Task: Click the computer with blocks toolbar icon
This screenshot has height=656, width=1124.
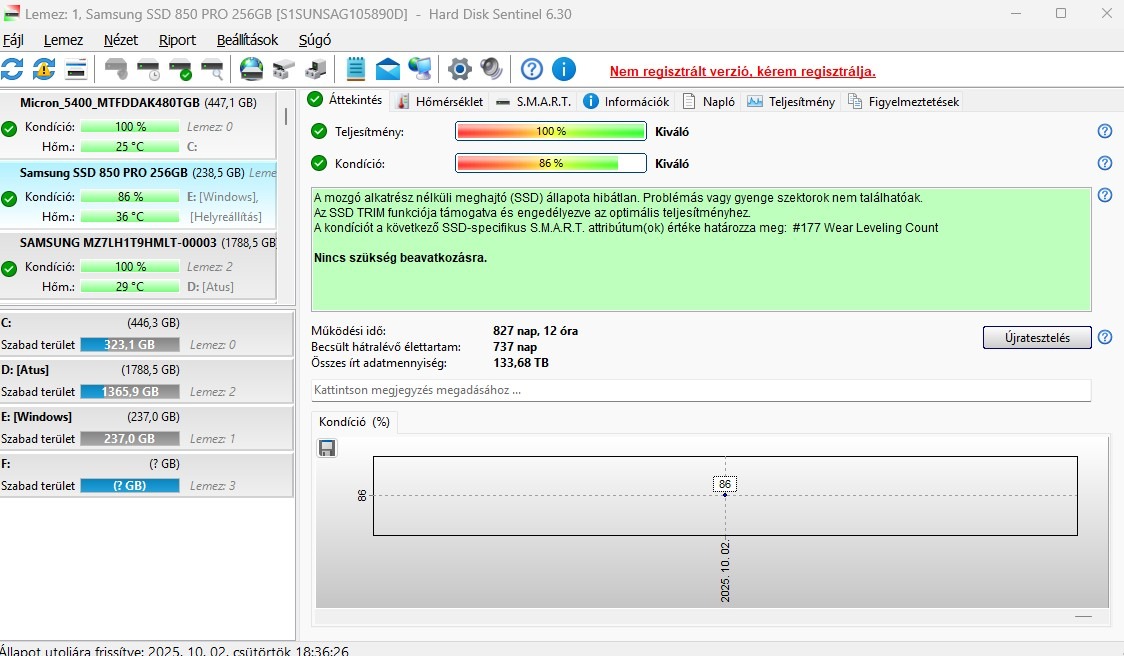Action: (x=315, y=69)
